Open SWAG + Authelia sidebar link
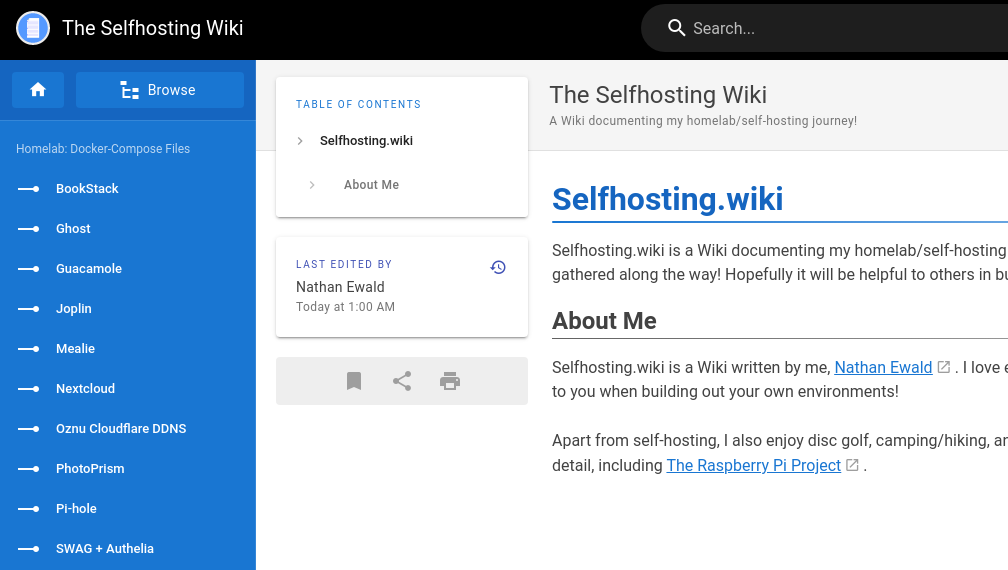This screenshot has width=1008, height=570. [105, 549]
